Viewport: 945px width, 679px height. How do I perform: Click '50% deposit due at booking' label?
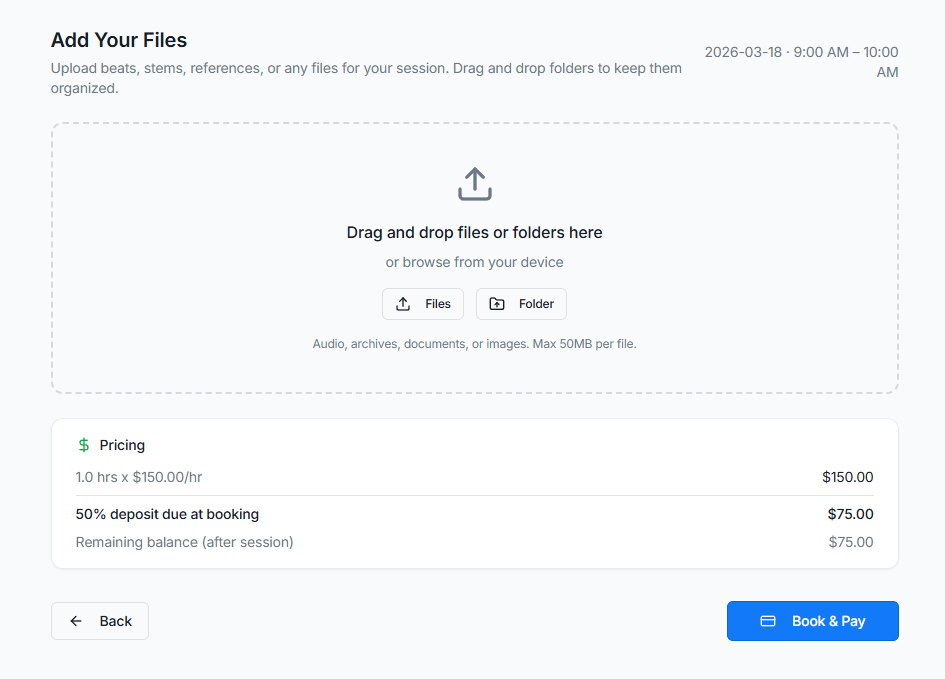pyautogui.click(x=167, y=514)
